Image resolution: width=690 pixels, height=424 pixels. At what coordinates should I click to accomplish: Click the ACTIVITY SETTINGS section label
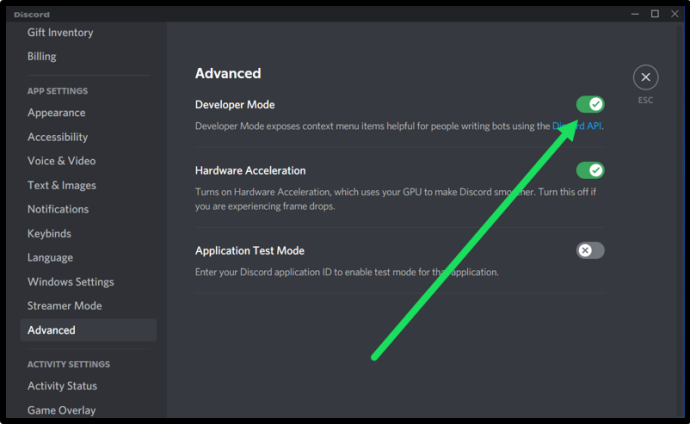click(69, 364)
